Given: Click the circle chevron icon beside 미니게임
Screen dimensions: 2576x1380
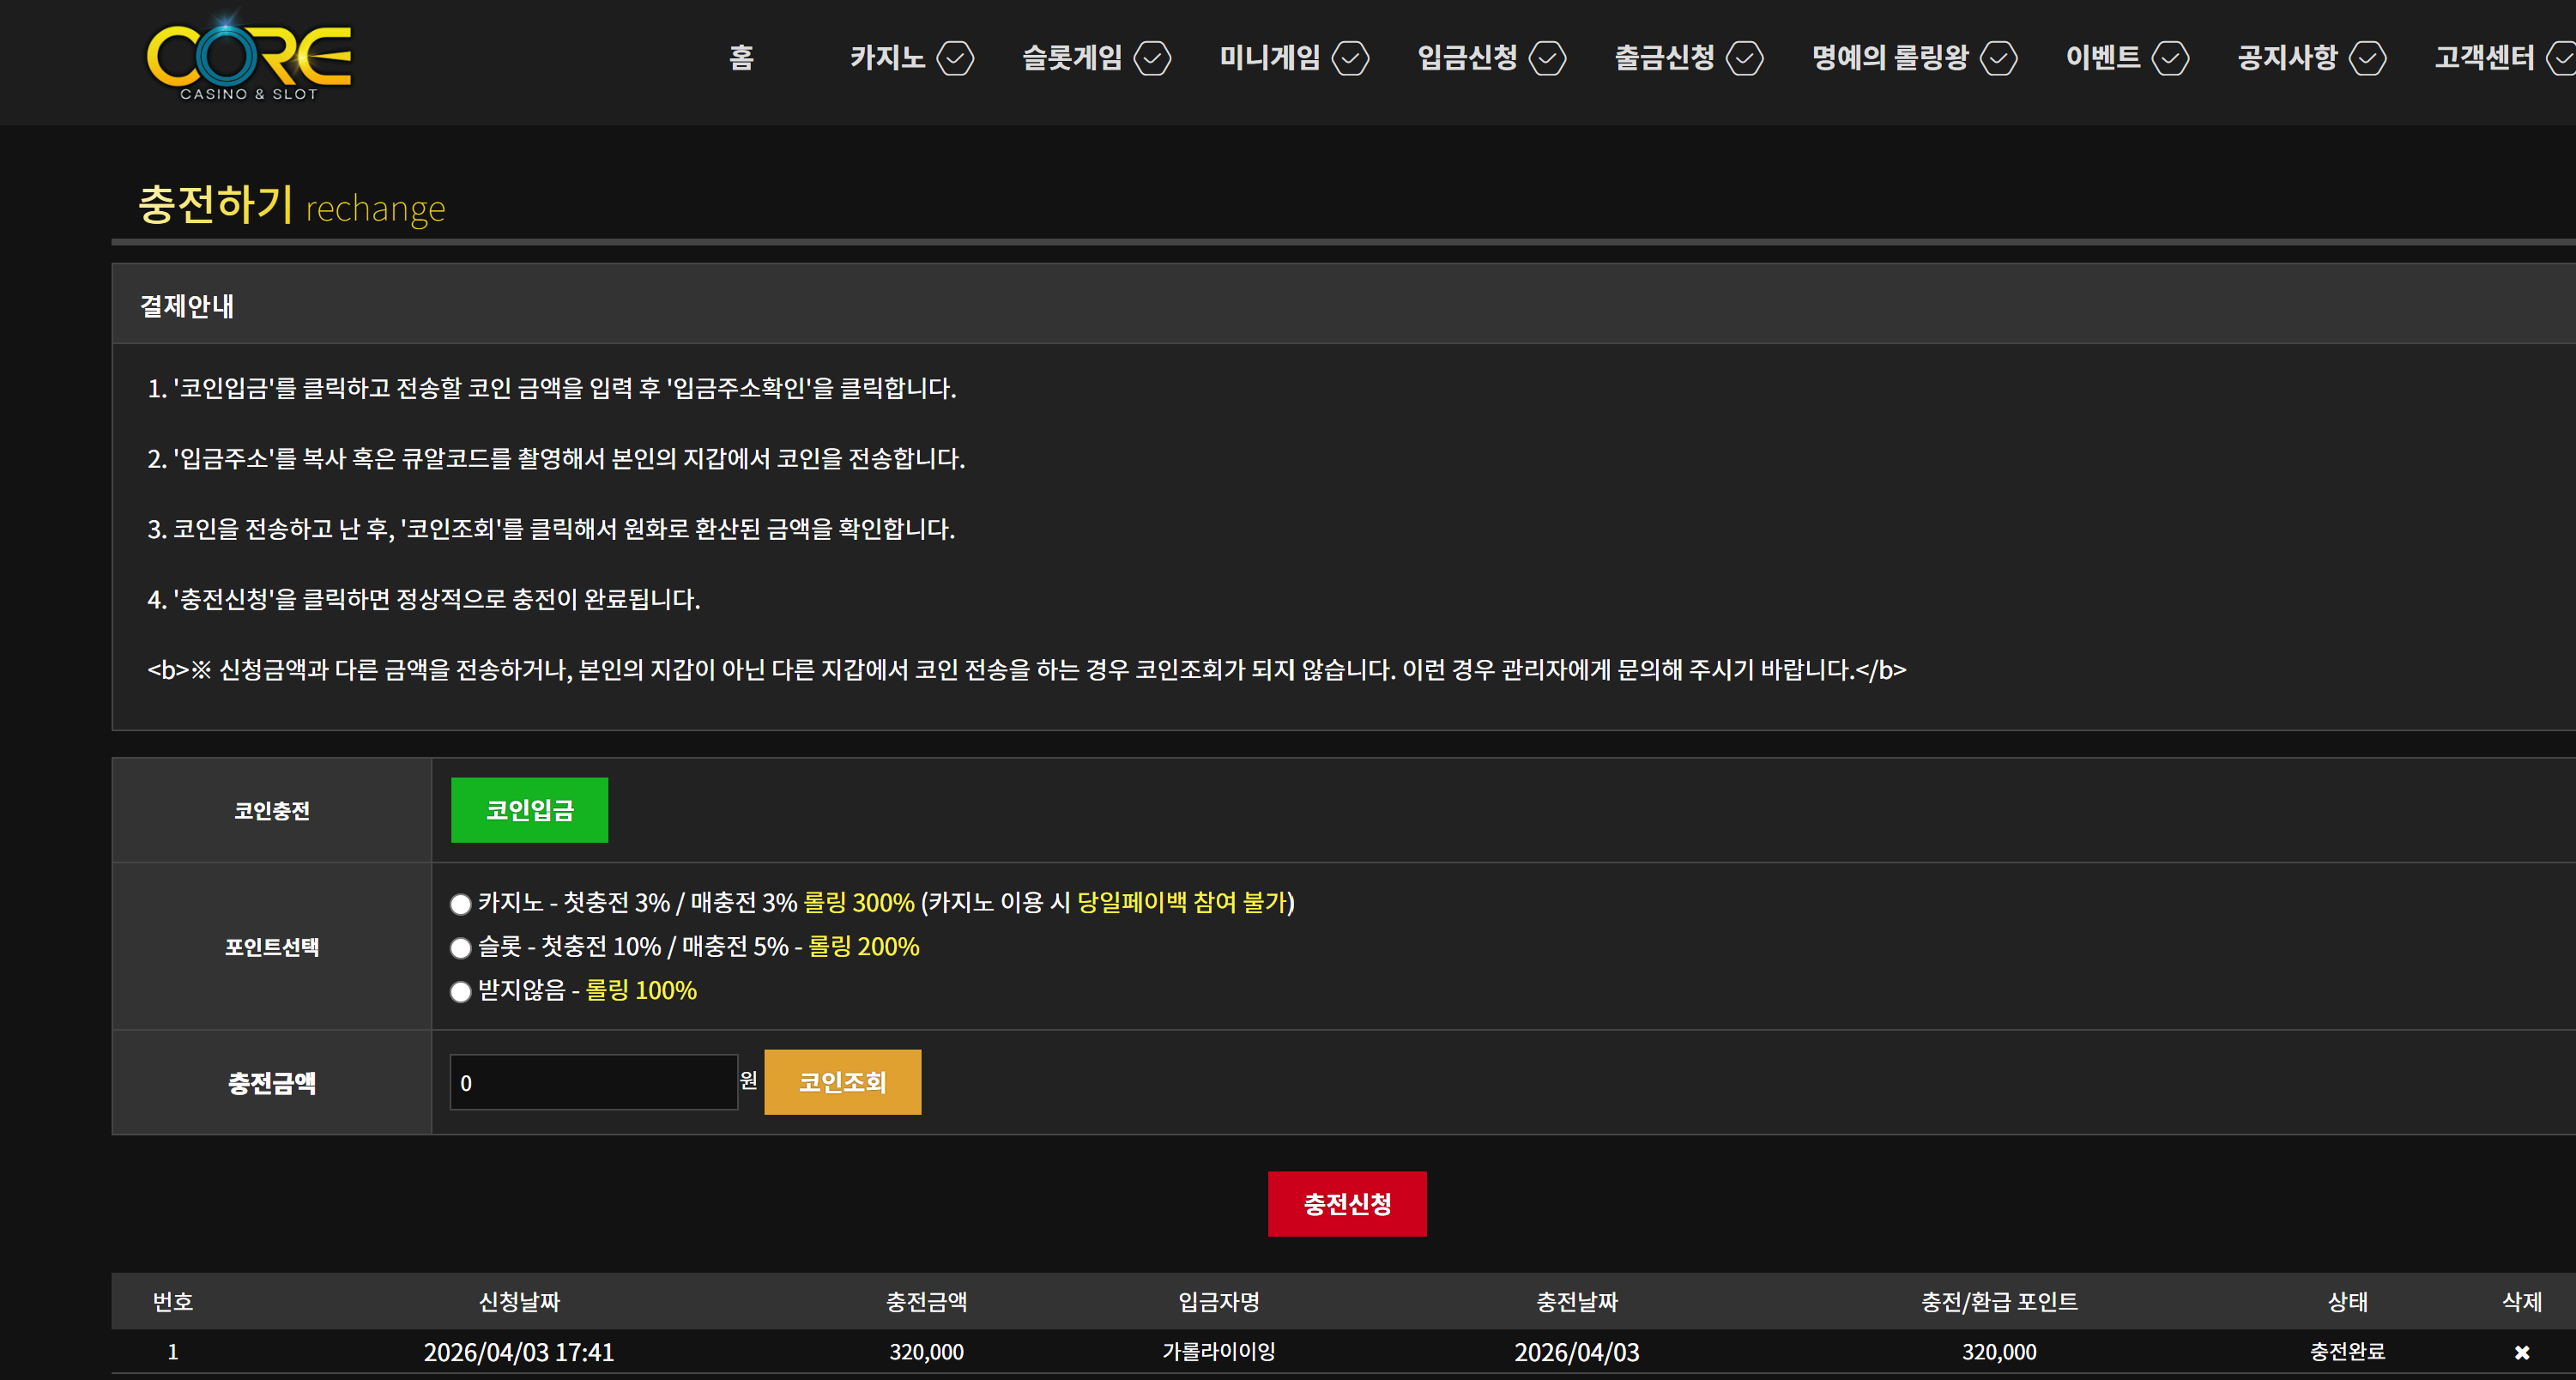Looking at the screenshot, I should click(x=1350, y=58).
